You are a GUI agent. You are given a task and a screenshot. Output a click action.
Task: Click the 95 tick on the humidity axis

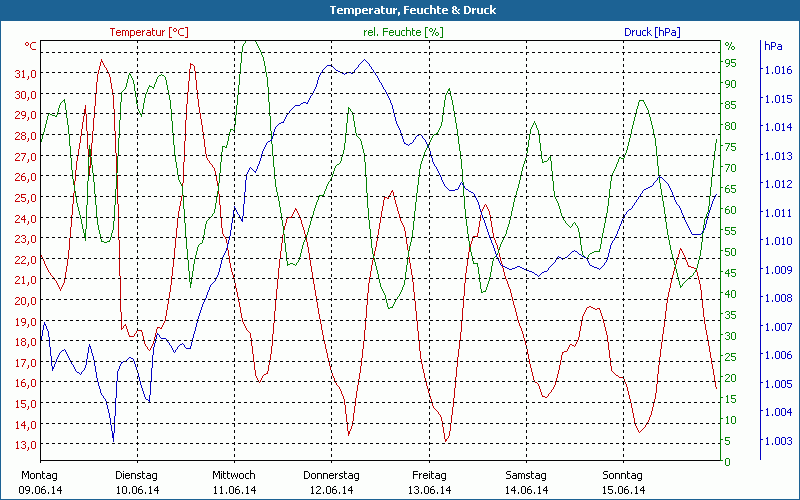tap(730, 63)
